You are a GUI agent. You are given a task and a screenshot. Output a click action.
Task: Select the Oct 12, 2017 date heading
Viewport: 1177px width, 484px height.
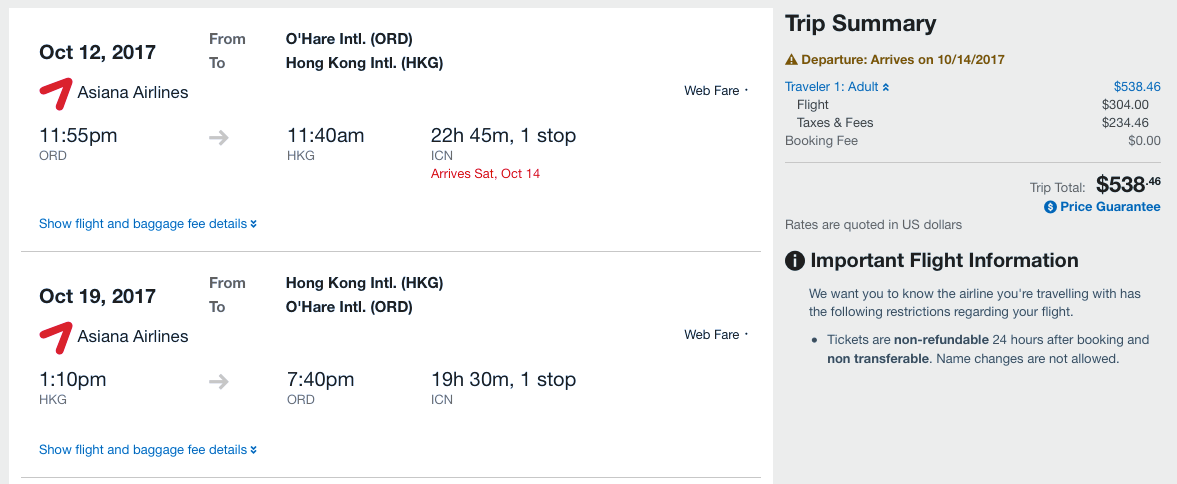coord(97,52)
